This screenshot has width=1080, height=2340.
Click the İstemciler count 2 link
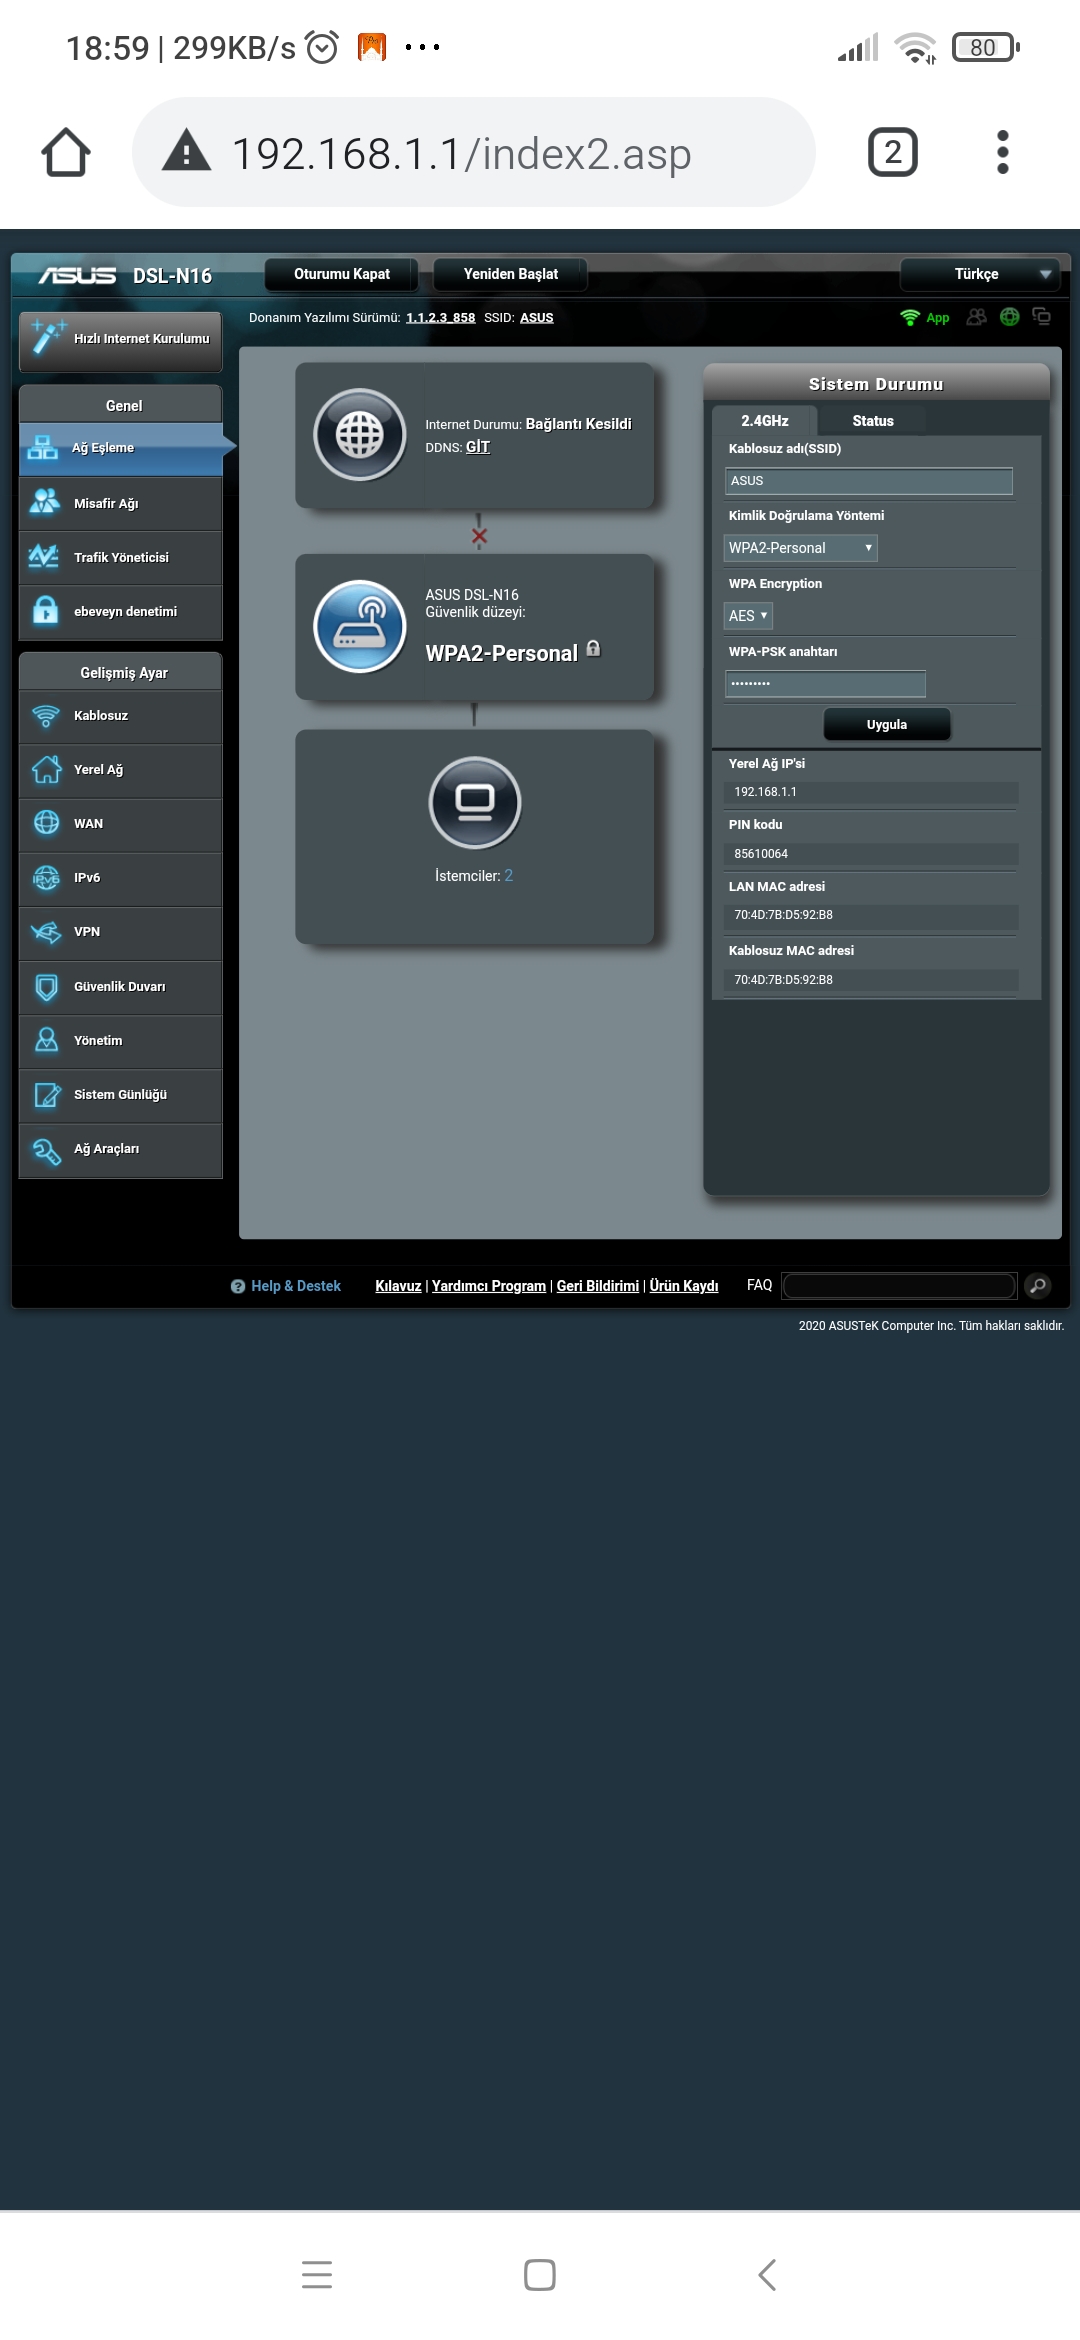509,876
